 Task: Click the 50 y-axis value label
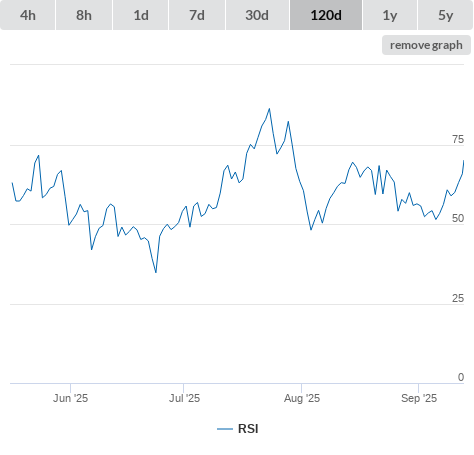click(458, 218)
